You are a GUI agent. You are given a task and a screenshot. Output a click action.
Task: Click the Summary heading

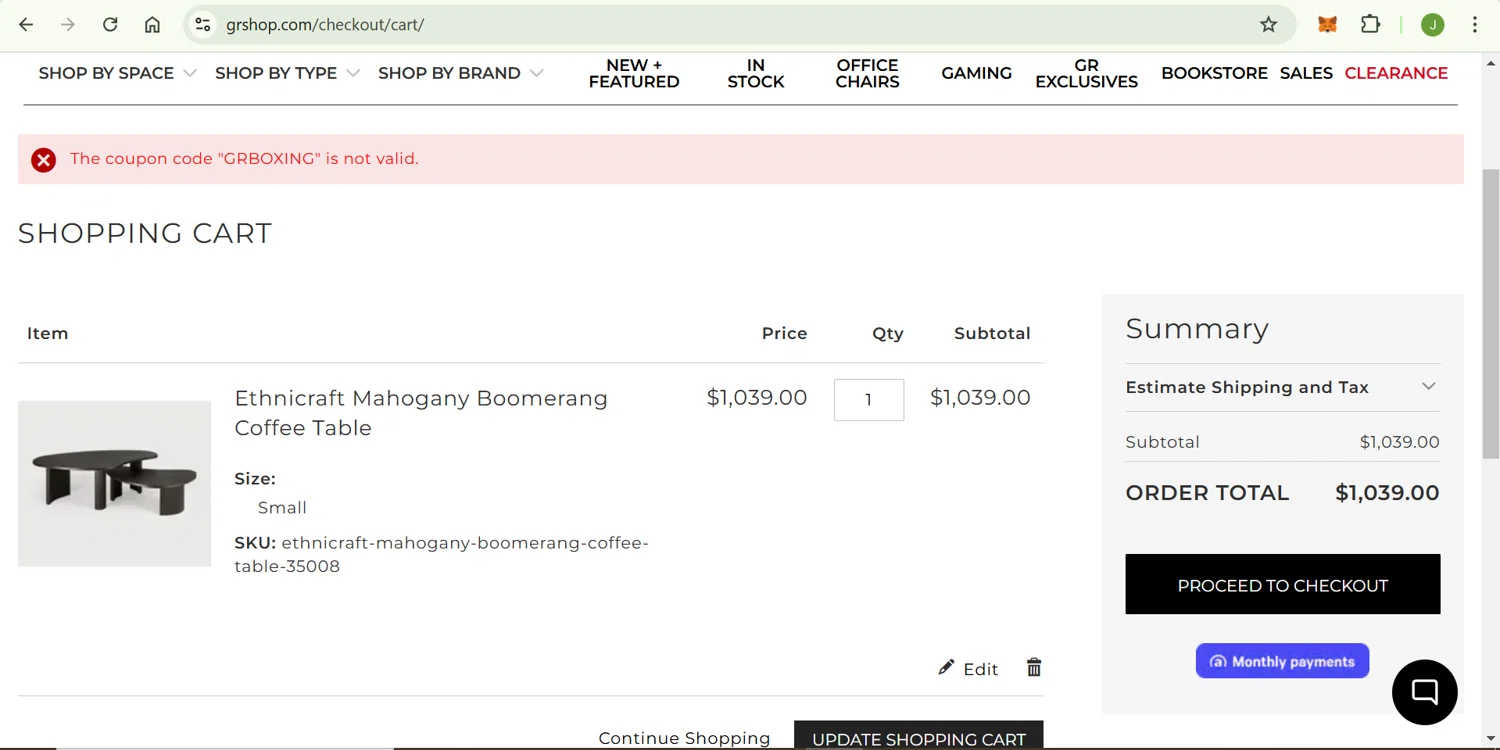pos(1197,329)
